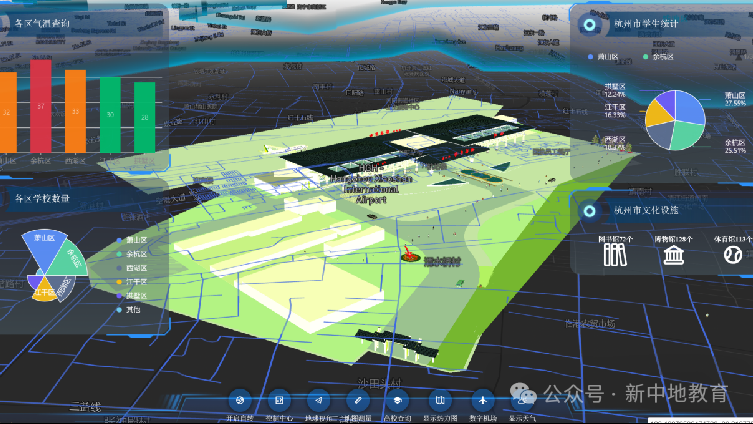Click the green temperature bar labeled 30
This screenshot has width=753, height=424.
[x=110, y=115]
